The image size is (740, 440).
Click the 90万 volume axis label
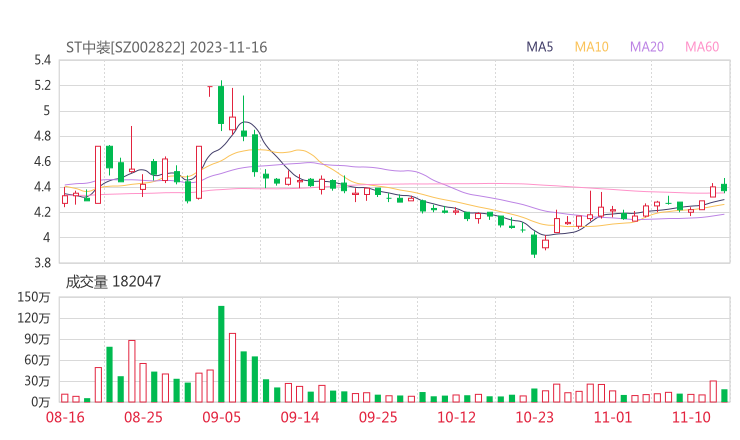37,339
